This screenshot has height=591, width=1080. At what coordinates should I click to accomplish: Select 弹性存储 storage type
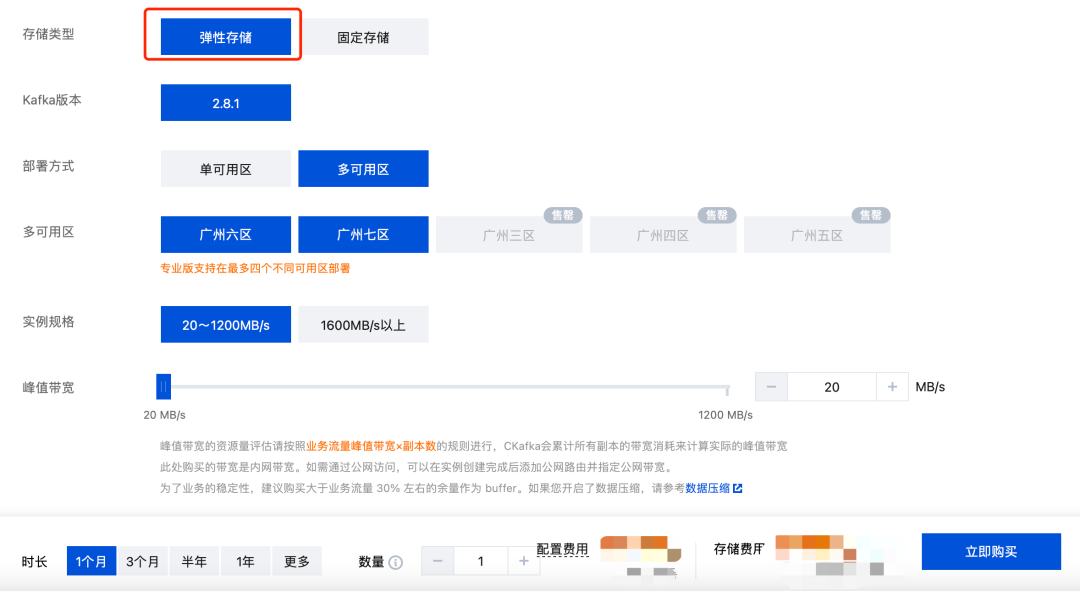(x=226, y=37)
